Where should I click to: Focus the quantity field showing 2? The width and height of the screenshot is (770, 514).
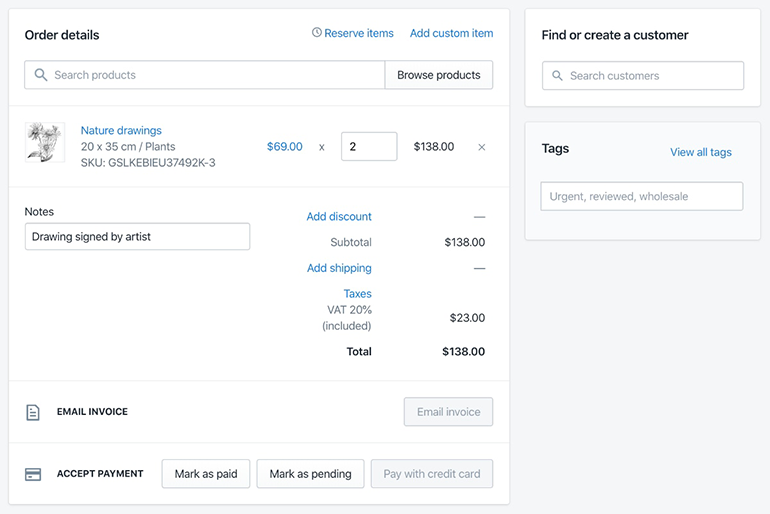click(369, 146)
